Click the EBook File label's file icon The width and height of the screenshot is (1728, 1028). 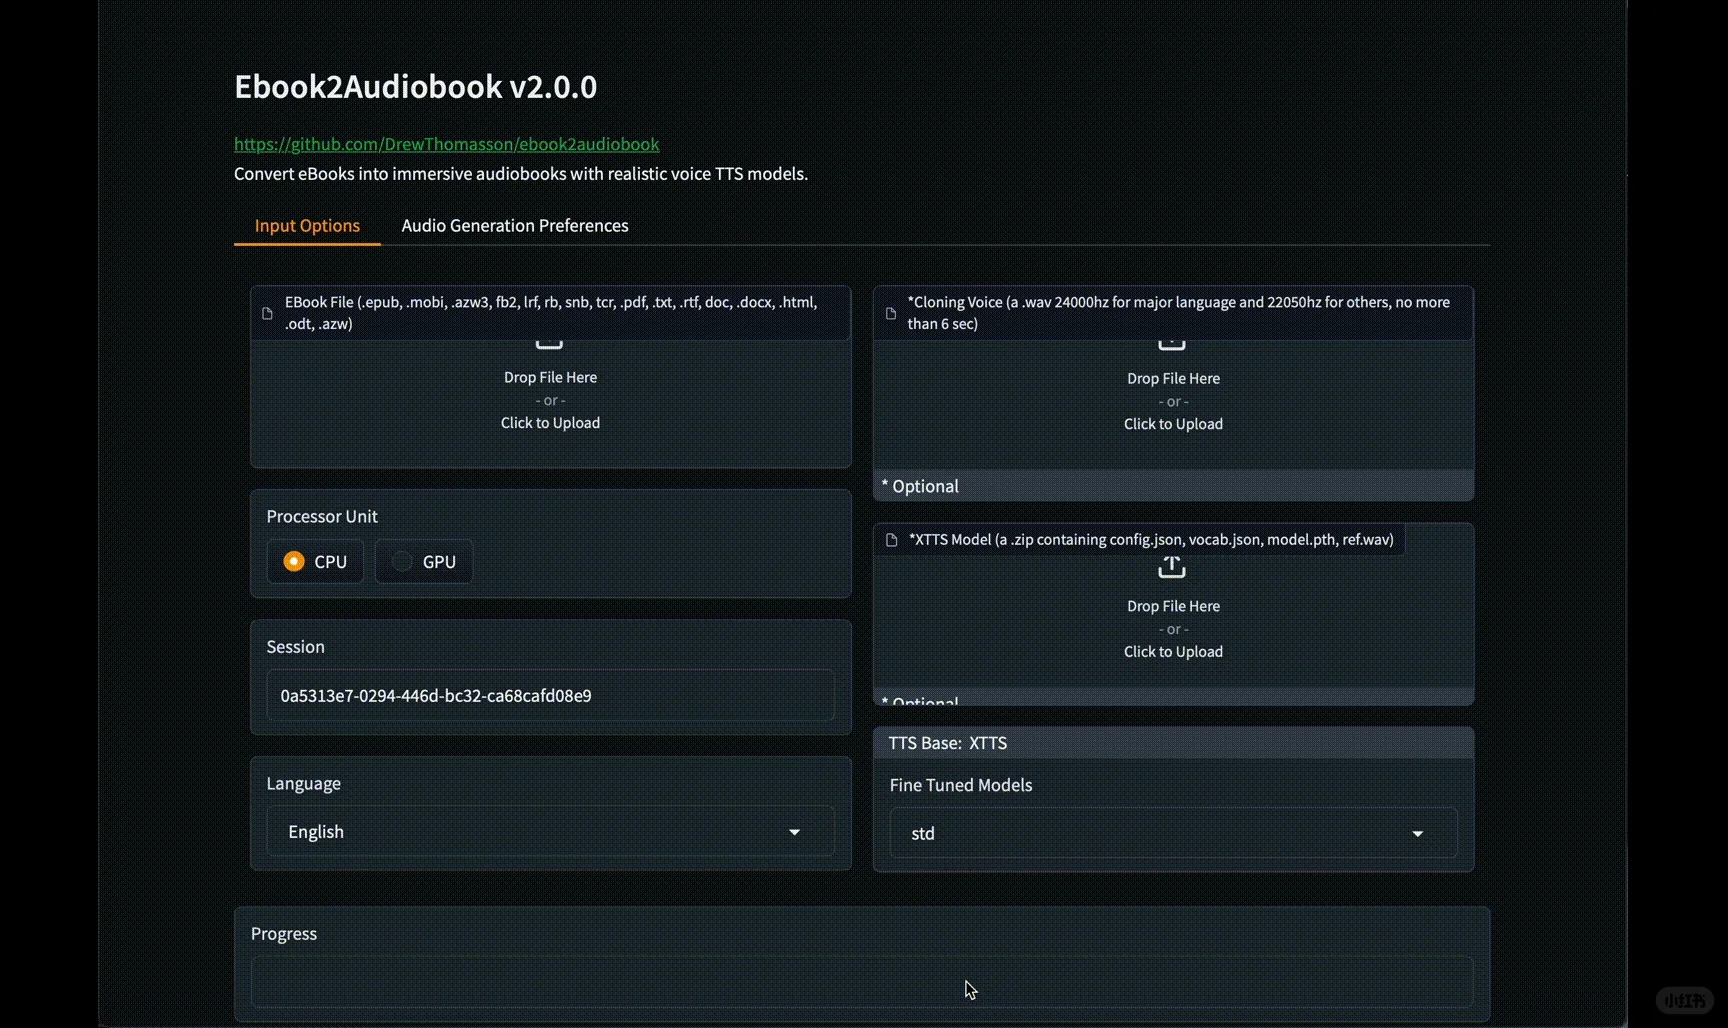pos(267,313)
